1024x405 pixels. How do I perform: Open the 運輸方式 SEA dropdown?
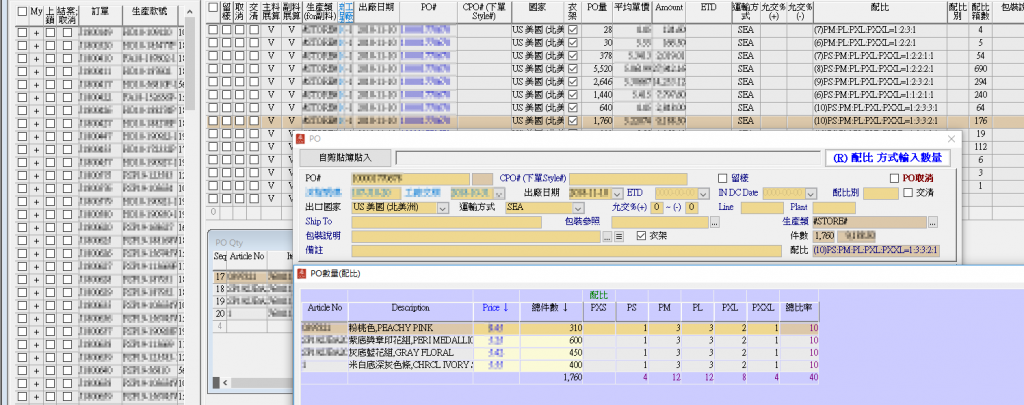[x=579, y=208]
